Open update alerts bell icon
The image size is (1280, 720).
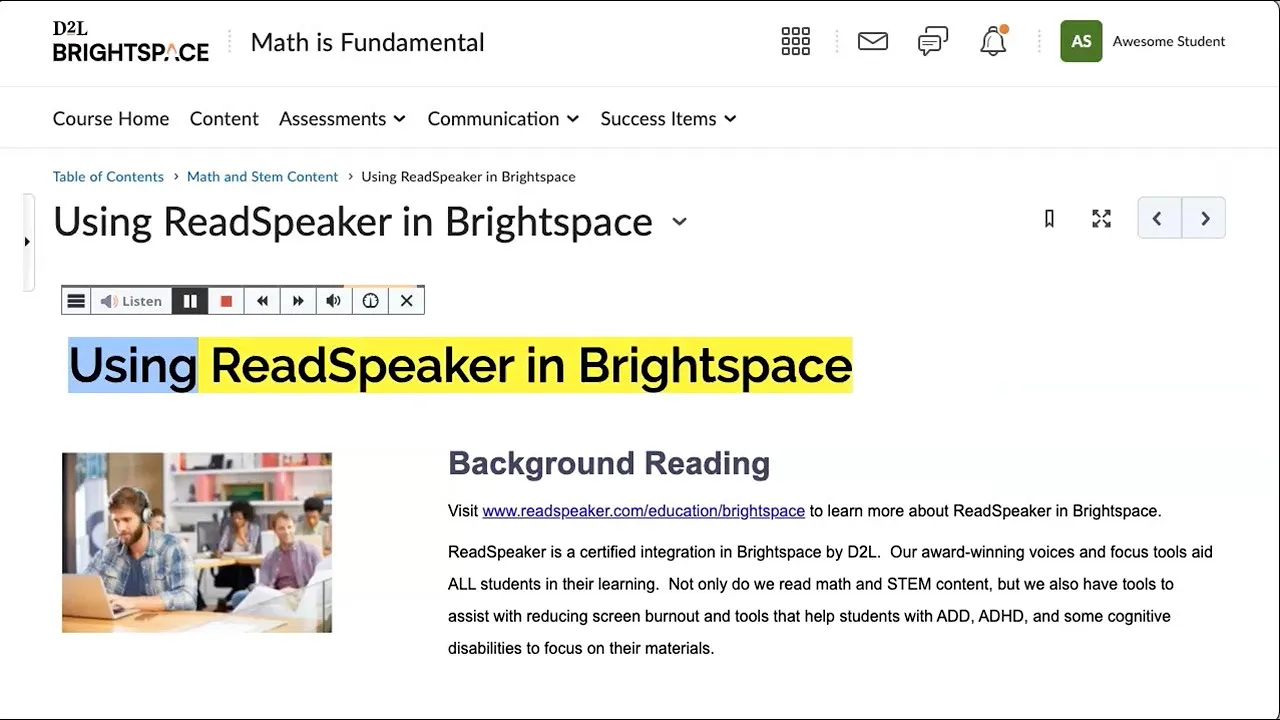pyautogui.click(x=993, y=41)
